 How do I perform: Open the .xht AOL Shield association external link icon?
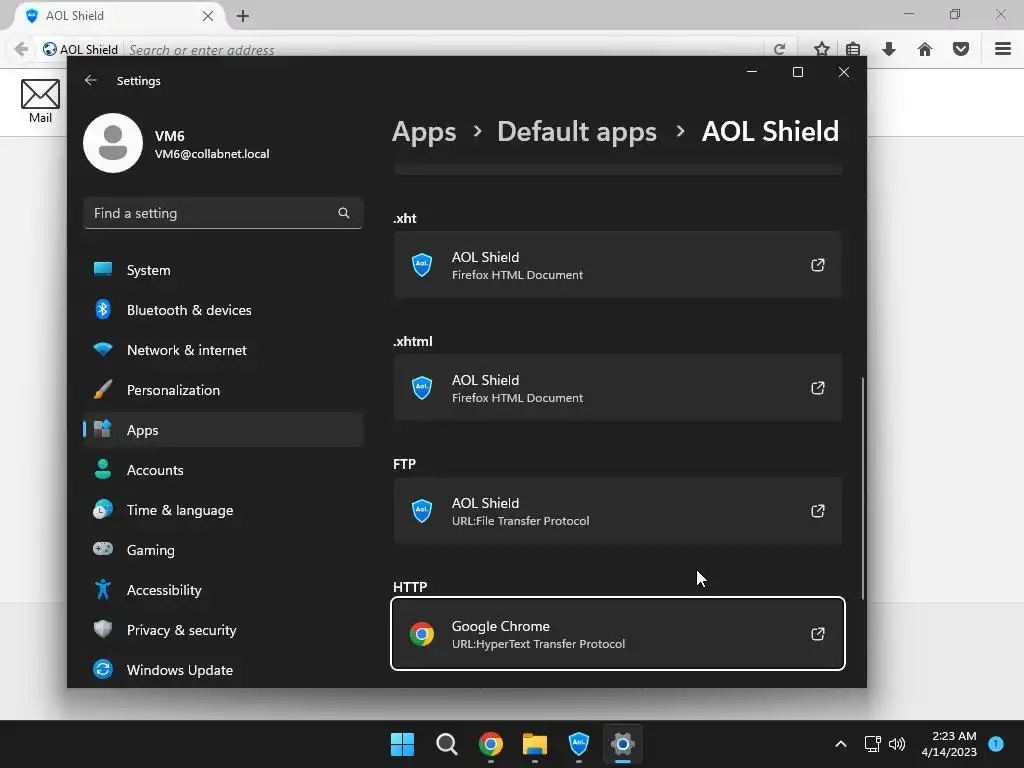(818, 265)
